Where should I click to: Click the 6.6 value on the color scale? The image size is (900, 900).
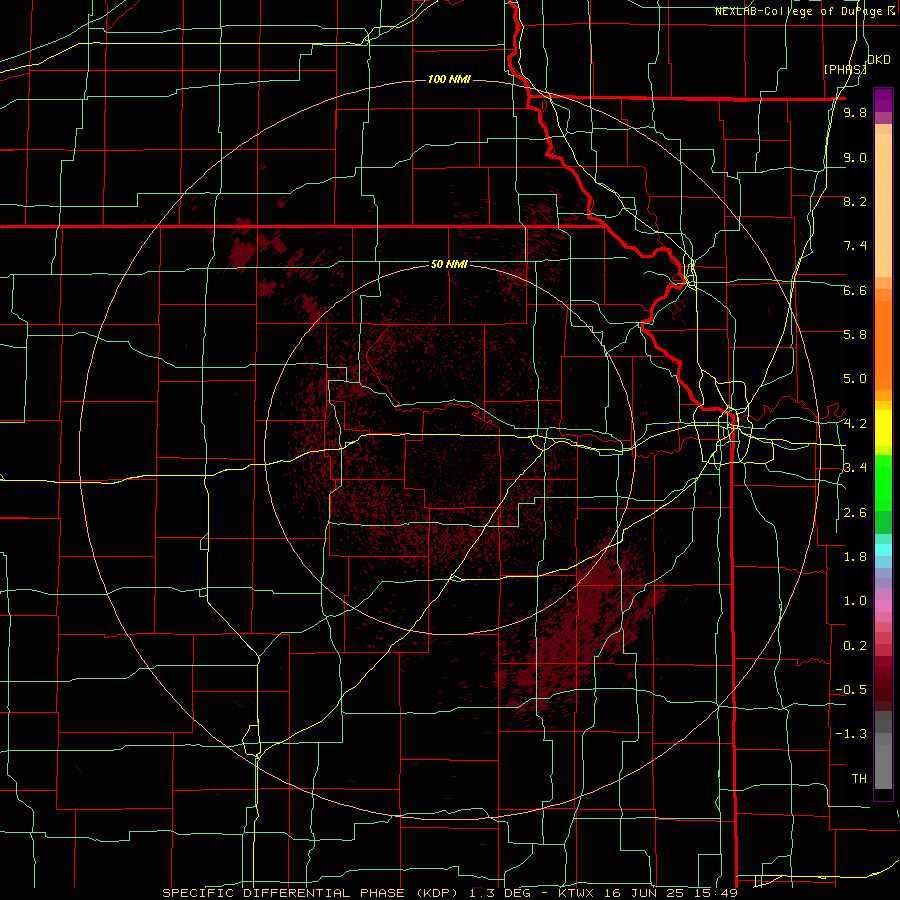click(x=855, y=290)
